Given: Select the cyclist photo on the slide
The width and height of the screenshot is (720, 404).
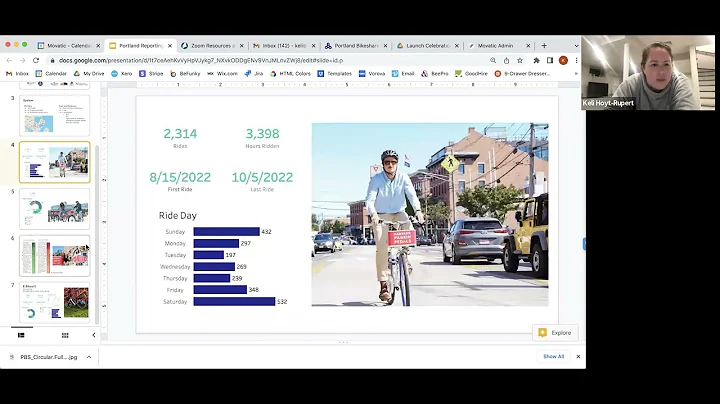Looking at the screenshot, I should [x=430, y=214].
